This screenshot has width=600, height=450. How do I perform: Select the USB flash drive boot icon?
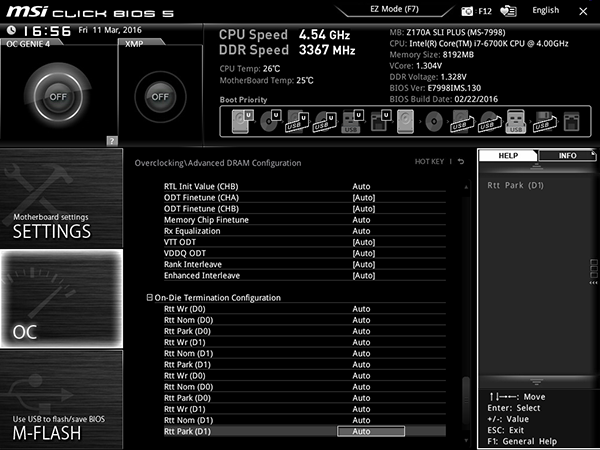[516, 121]
